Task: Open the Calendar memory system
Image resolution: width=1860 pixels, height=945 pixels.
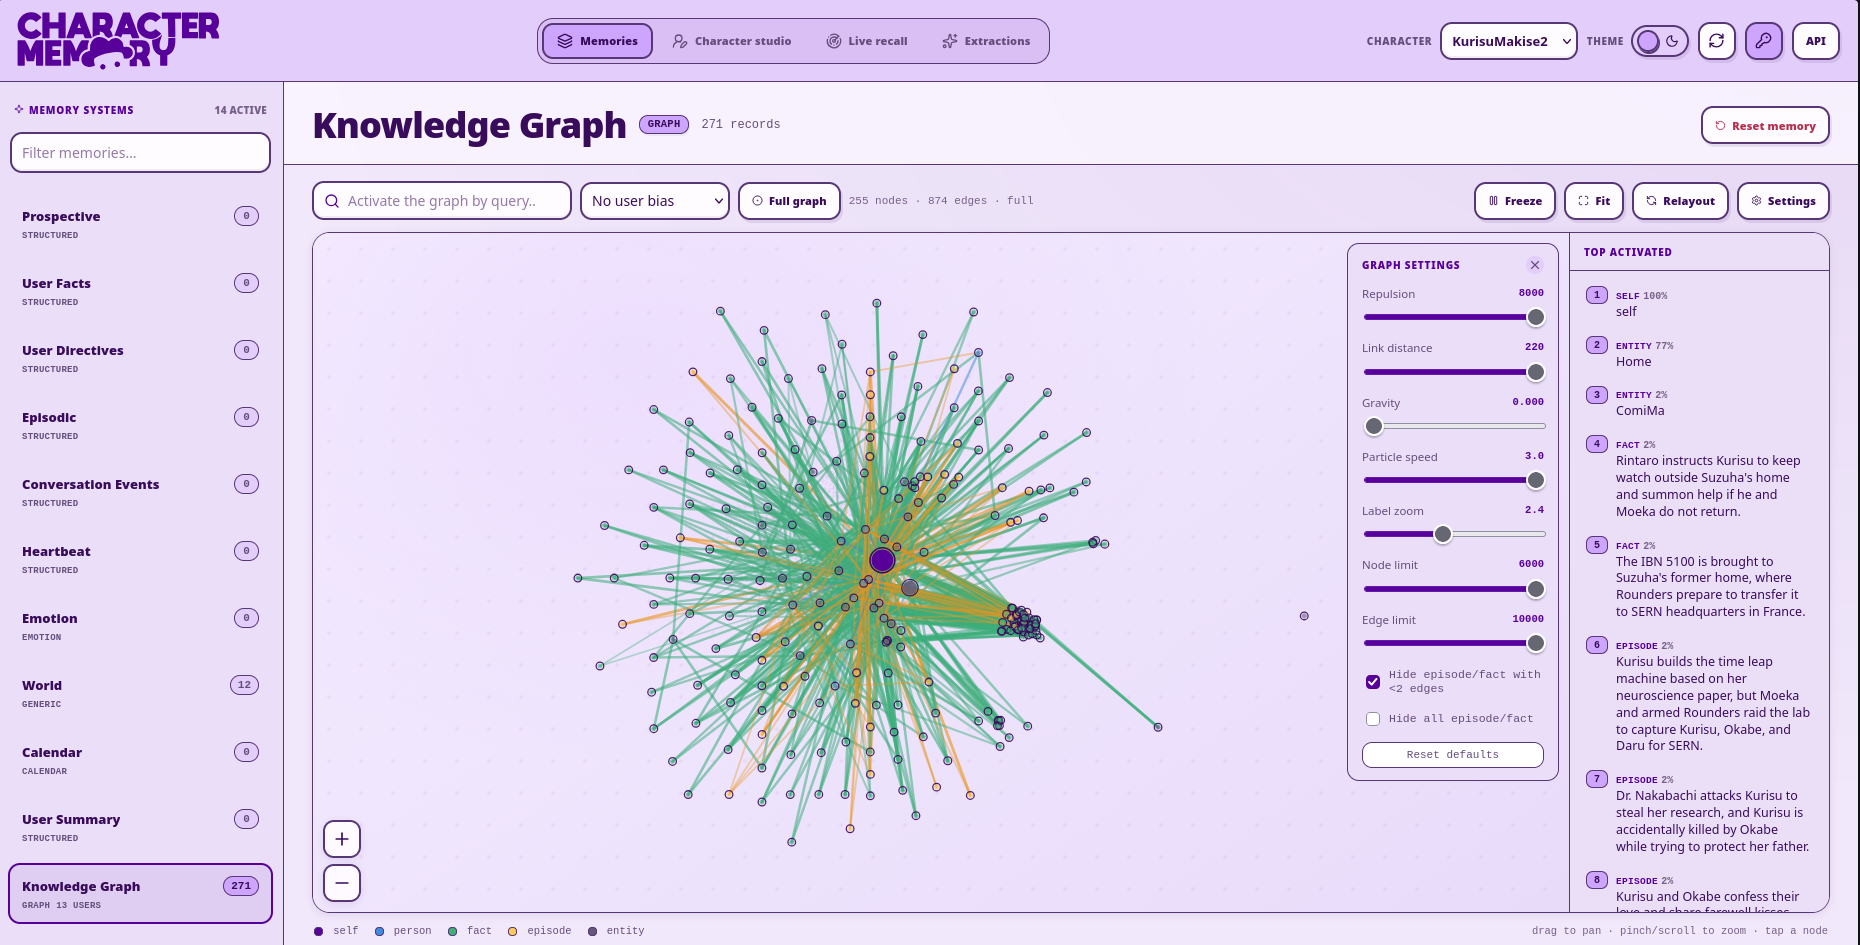Action: (140, 761)
